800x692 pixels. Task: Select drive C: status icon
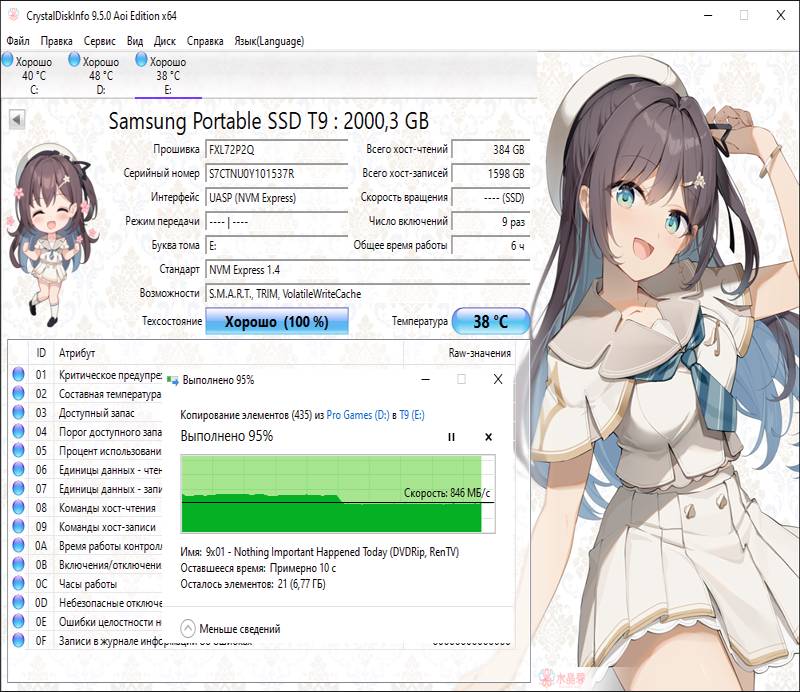8,62
